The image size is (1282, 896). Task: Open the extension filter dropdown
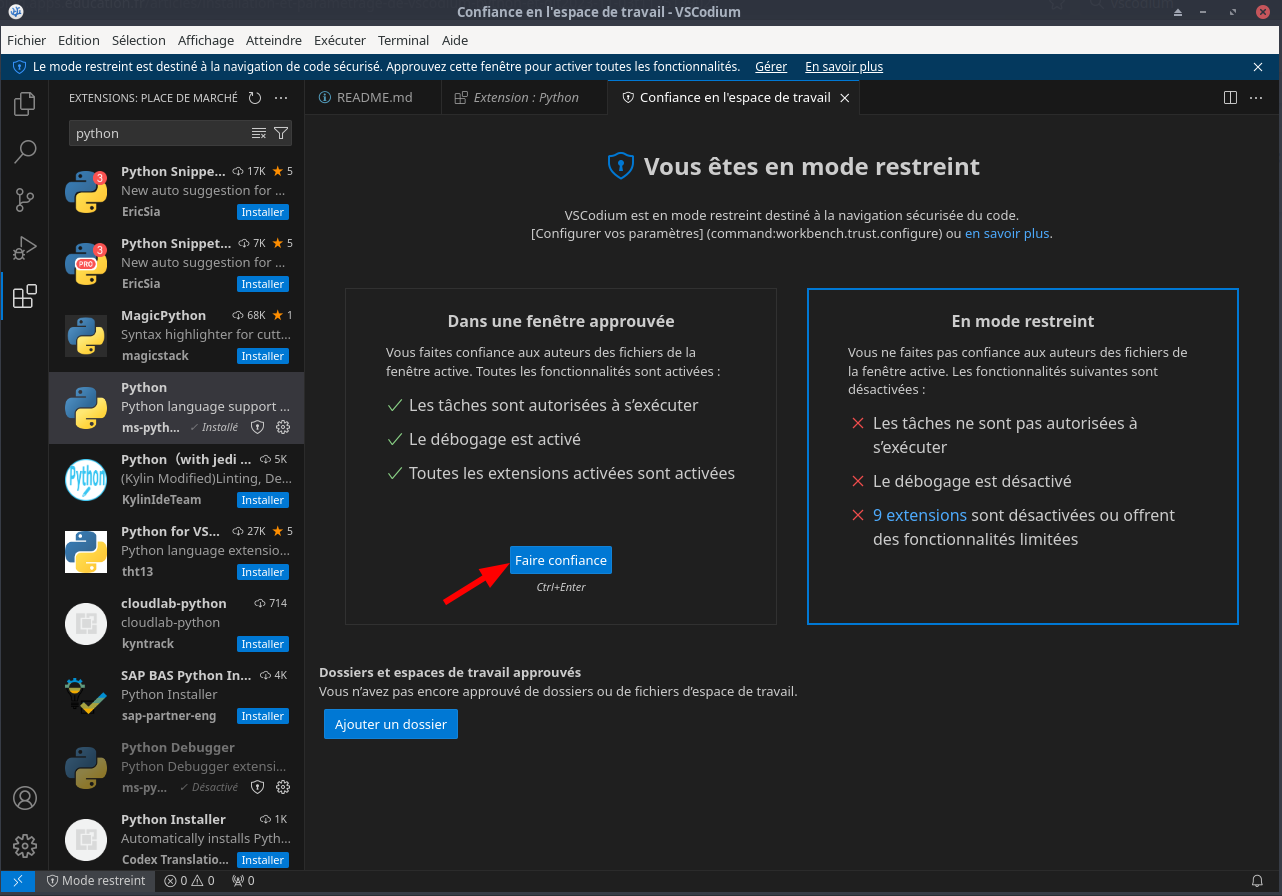tap(281, 133)
